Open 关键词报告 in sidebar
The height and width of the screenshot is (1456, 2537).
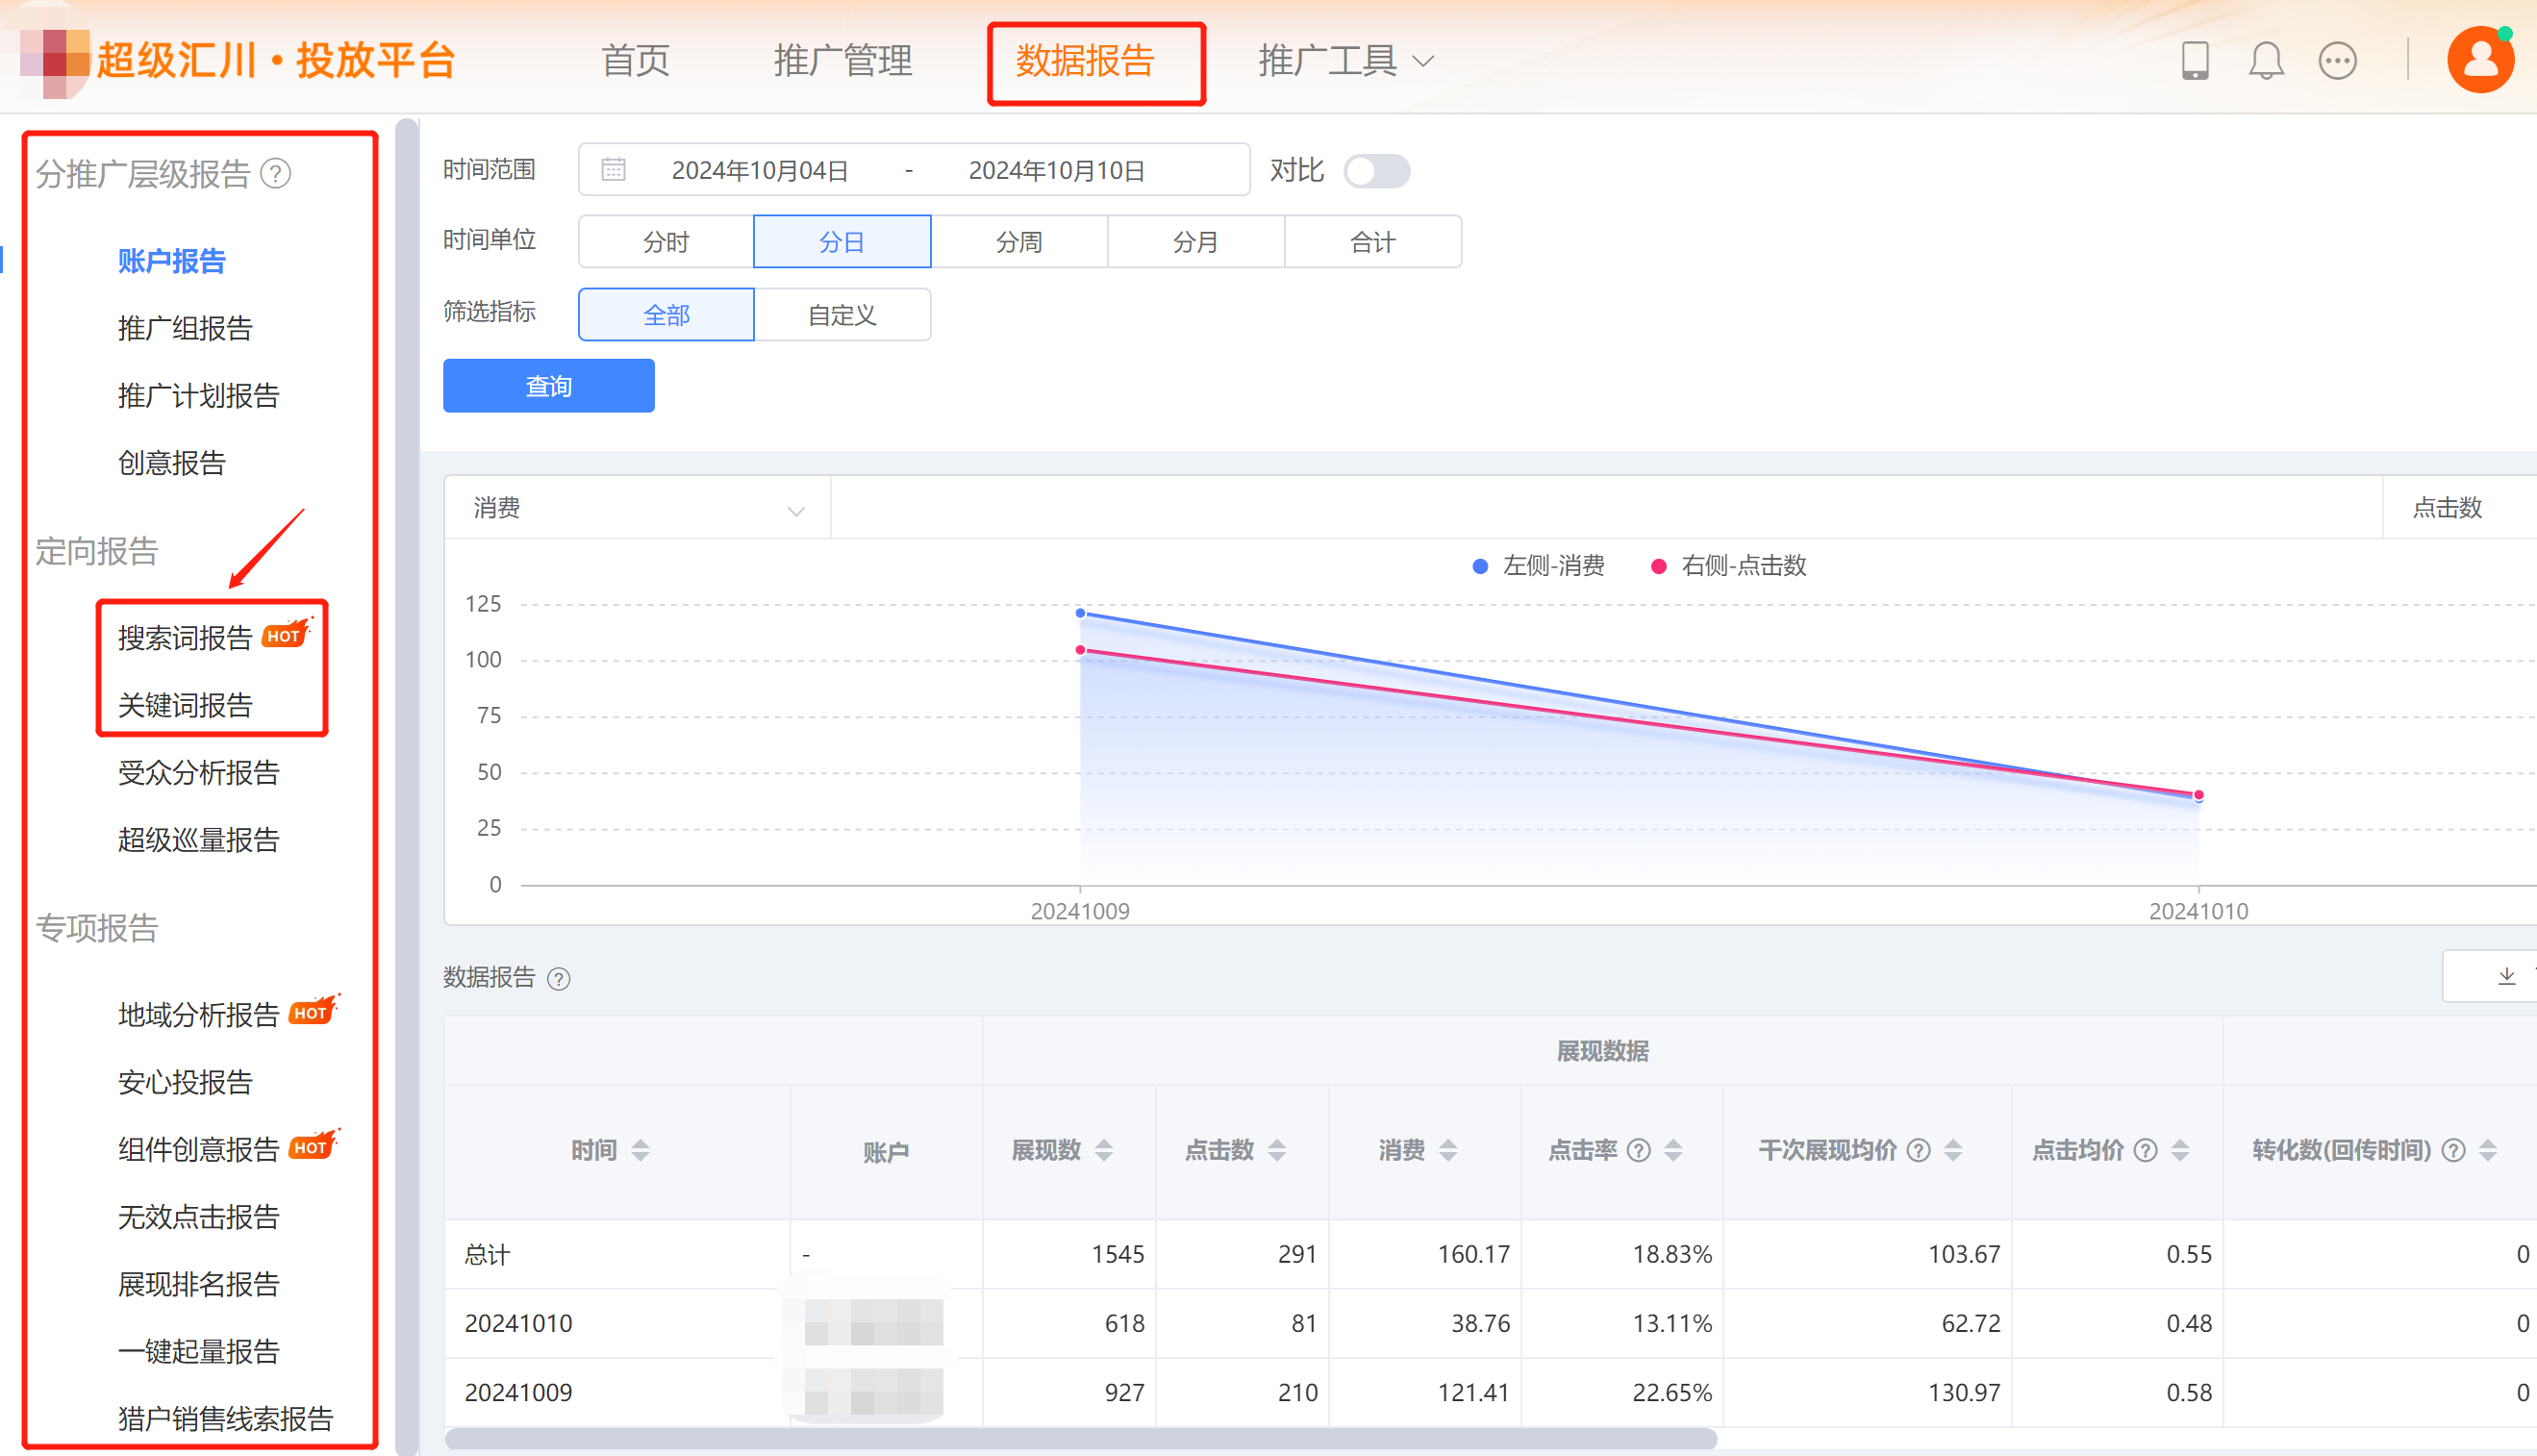[x=185, y=705]
